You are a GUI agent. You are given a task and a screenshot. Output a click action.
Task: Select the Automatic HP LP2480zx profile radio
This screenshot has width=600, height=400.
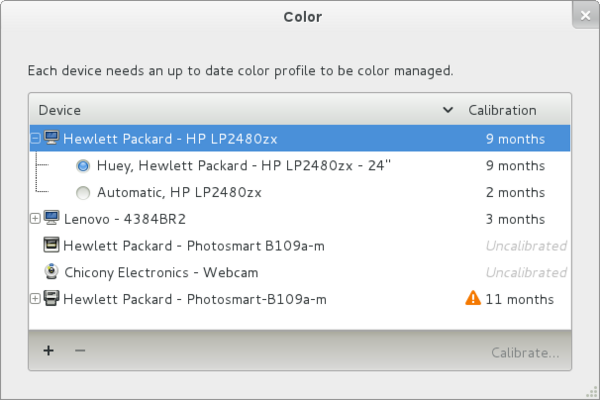coord(83,192)
